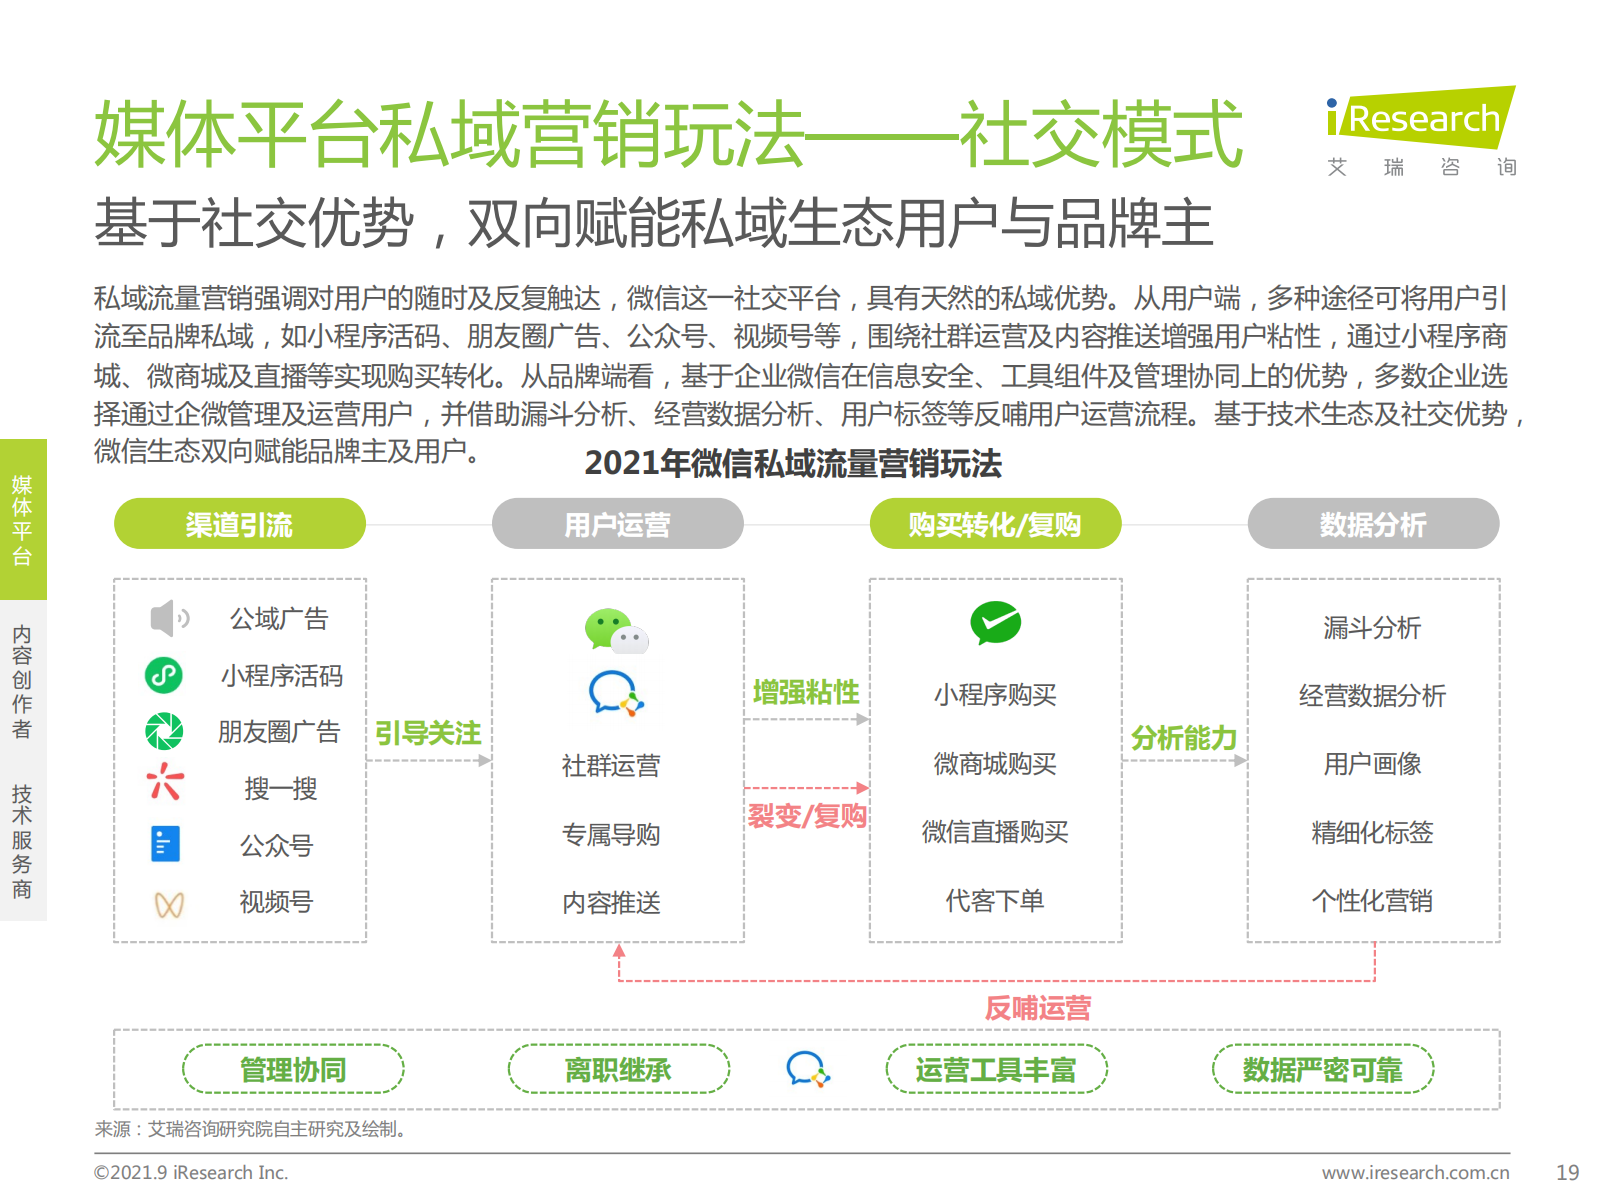Open the www.iresearch.com.cn link
The height and width of the screenshot is (1200, 1600).
click(1416, 1172)
